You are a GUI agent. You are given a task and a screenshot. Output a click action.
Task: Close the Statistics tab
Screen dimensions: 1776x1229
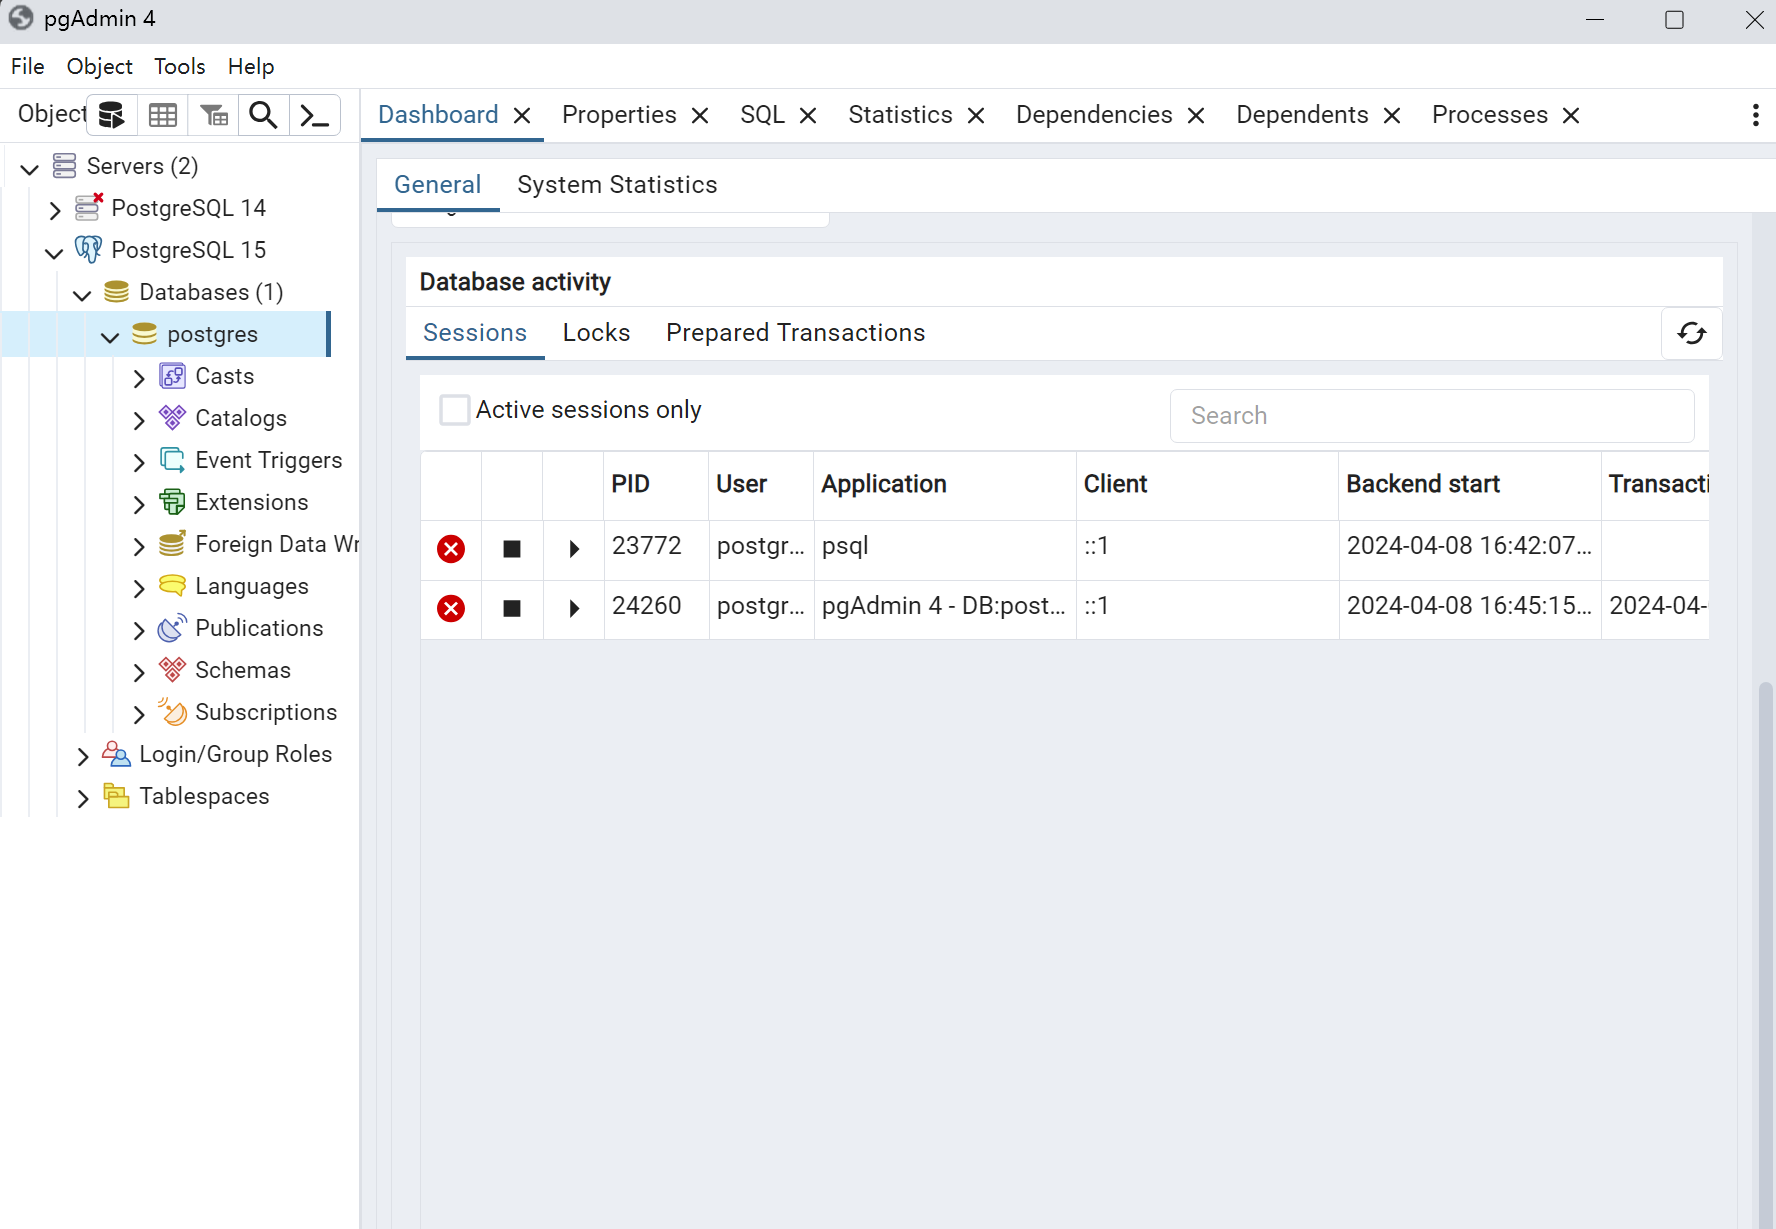pos(976,116)
